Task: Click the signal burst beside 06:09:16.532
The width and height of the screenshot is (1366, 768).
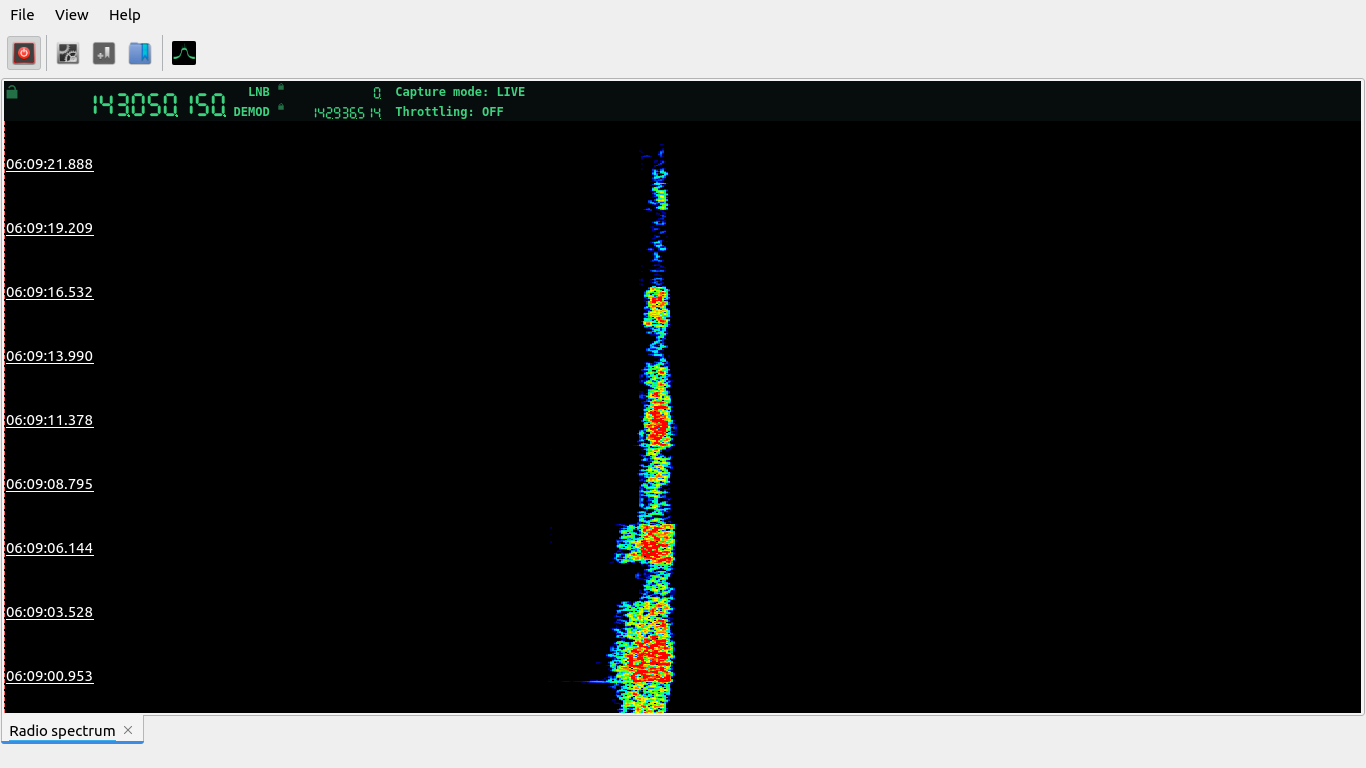Action: (656, 307)
